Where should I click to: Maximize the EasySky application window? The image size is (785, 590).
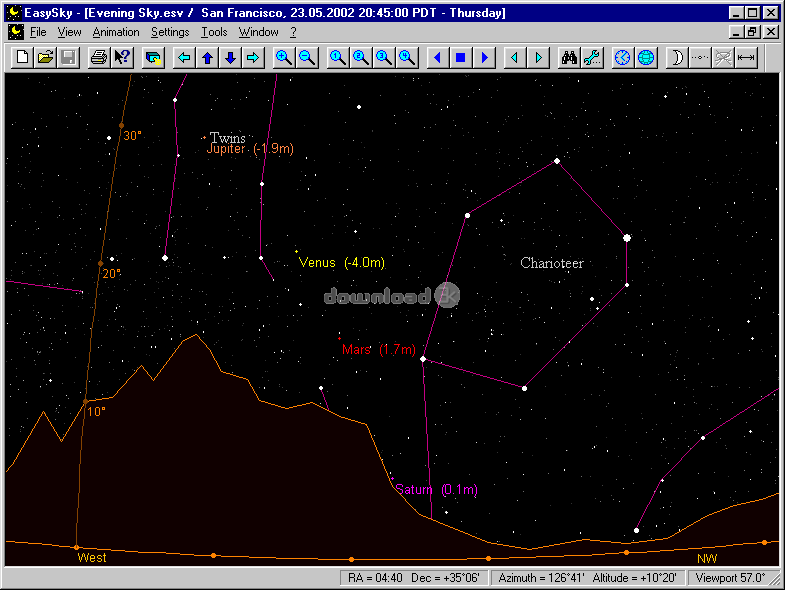[753, 13]
